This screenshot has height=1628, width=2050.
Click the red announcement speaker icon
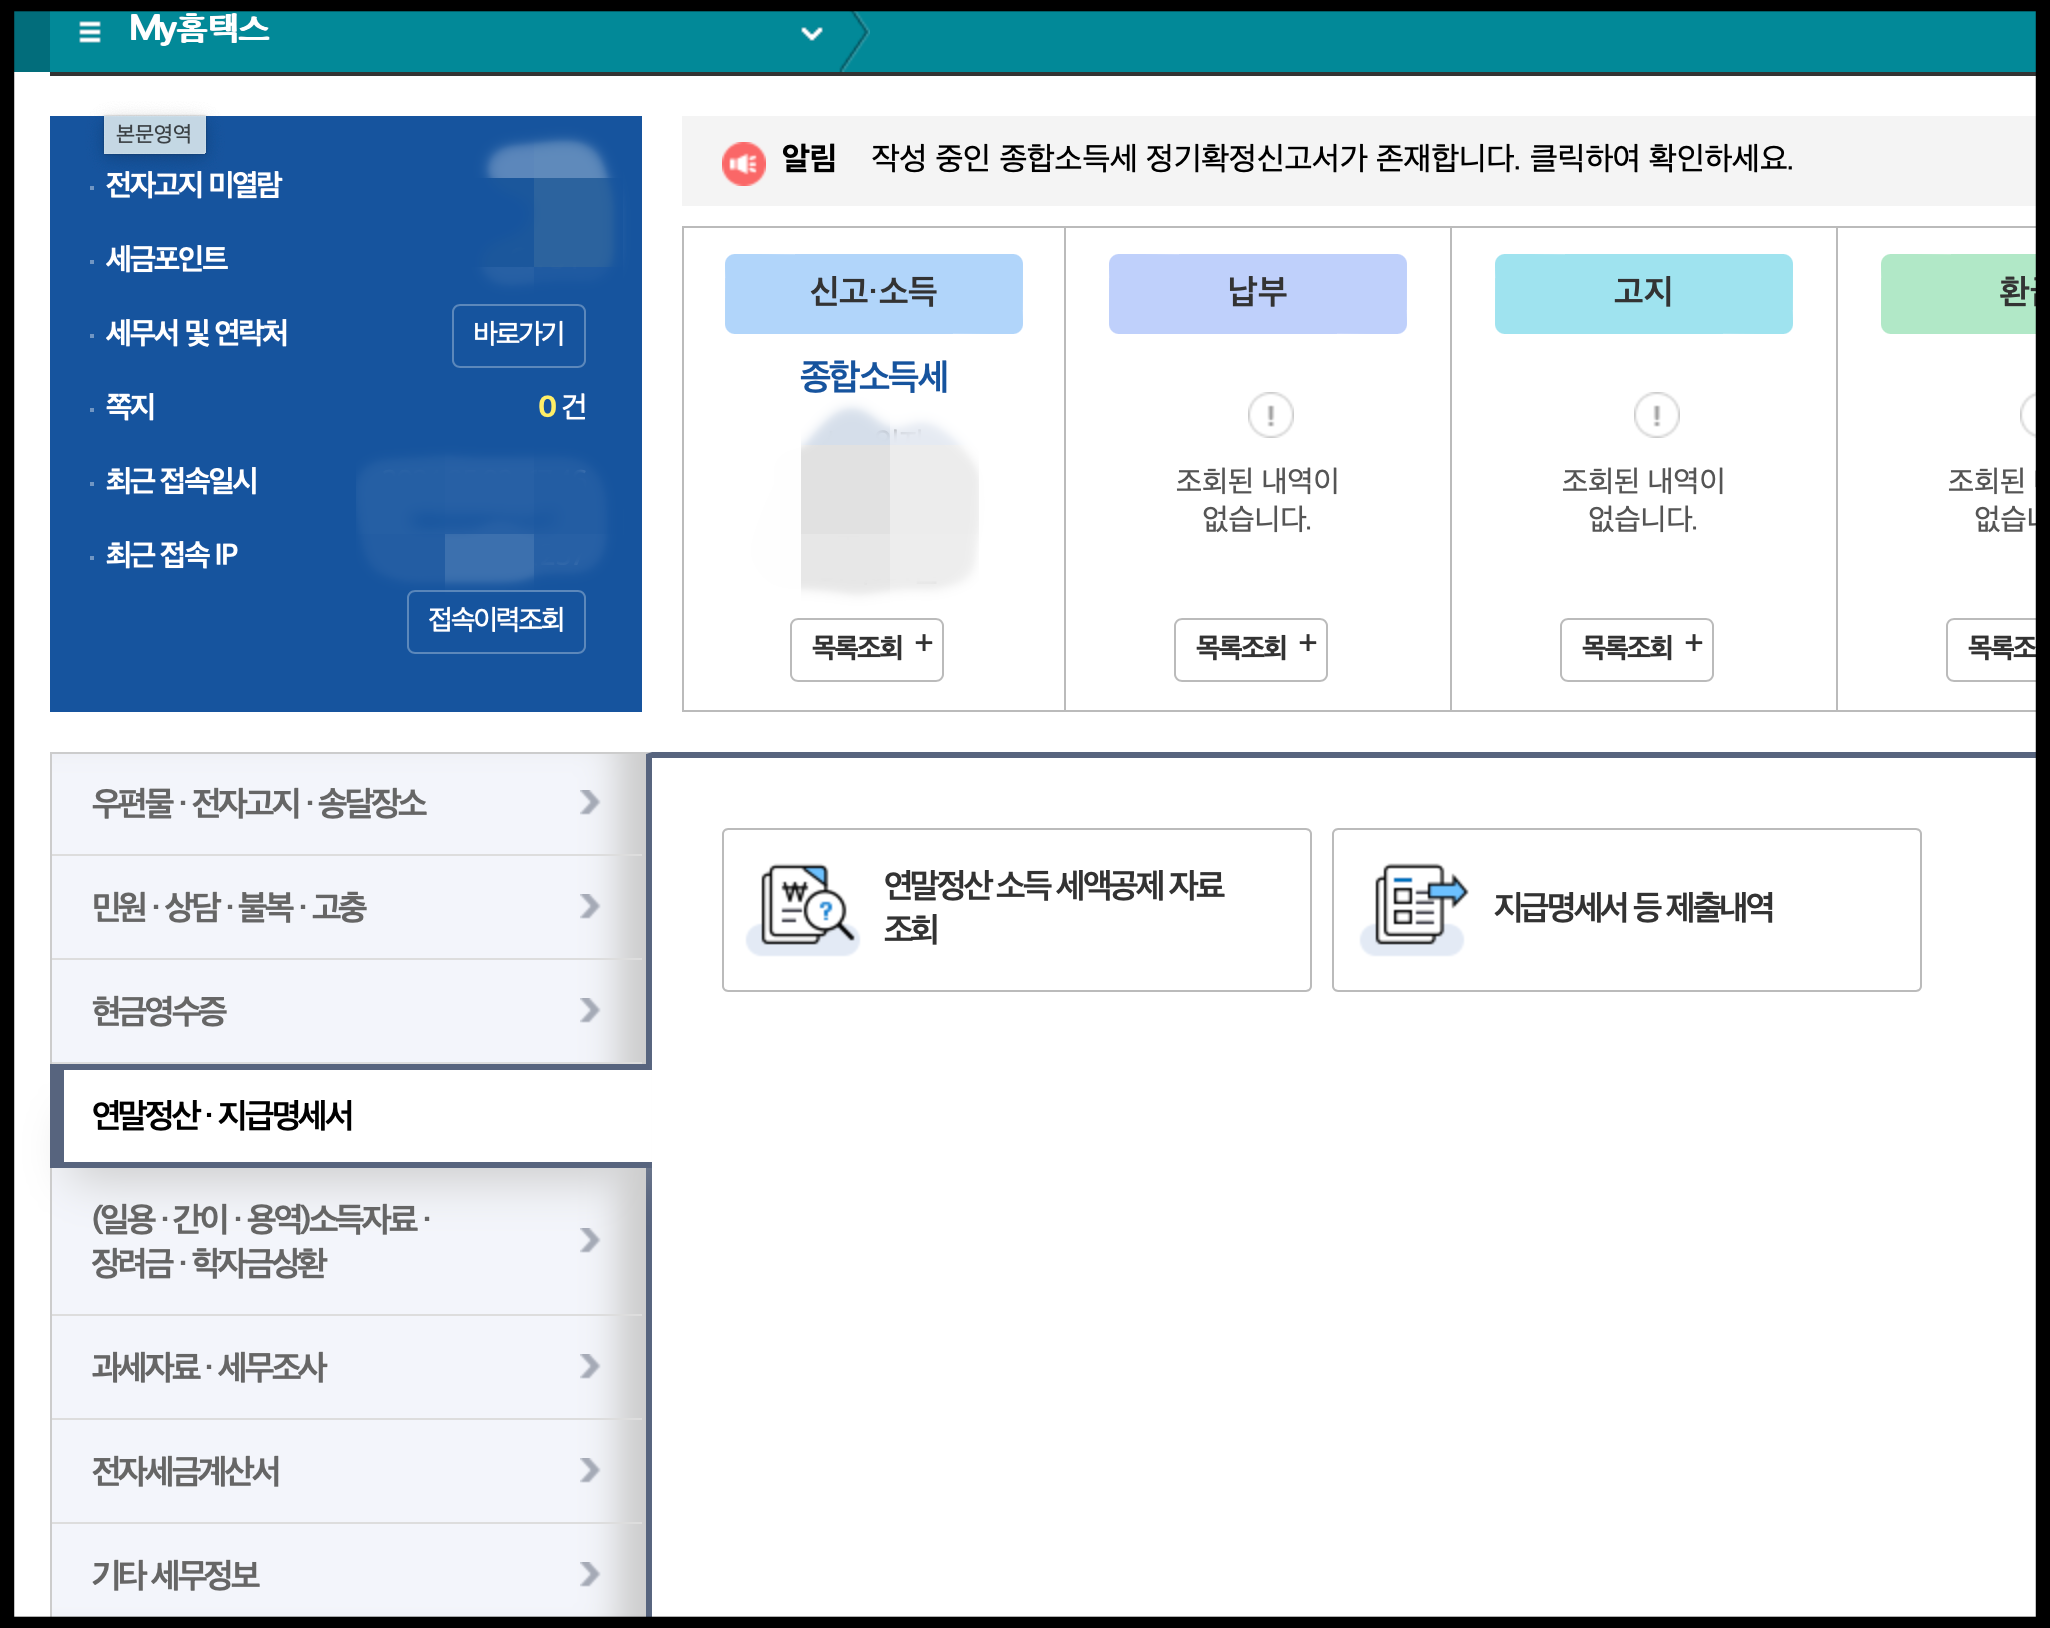(743, 163)
